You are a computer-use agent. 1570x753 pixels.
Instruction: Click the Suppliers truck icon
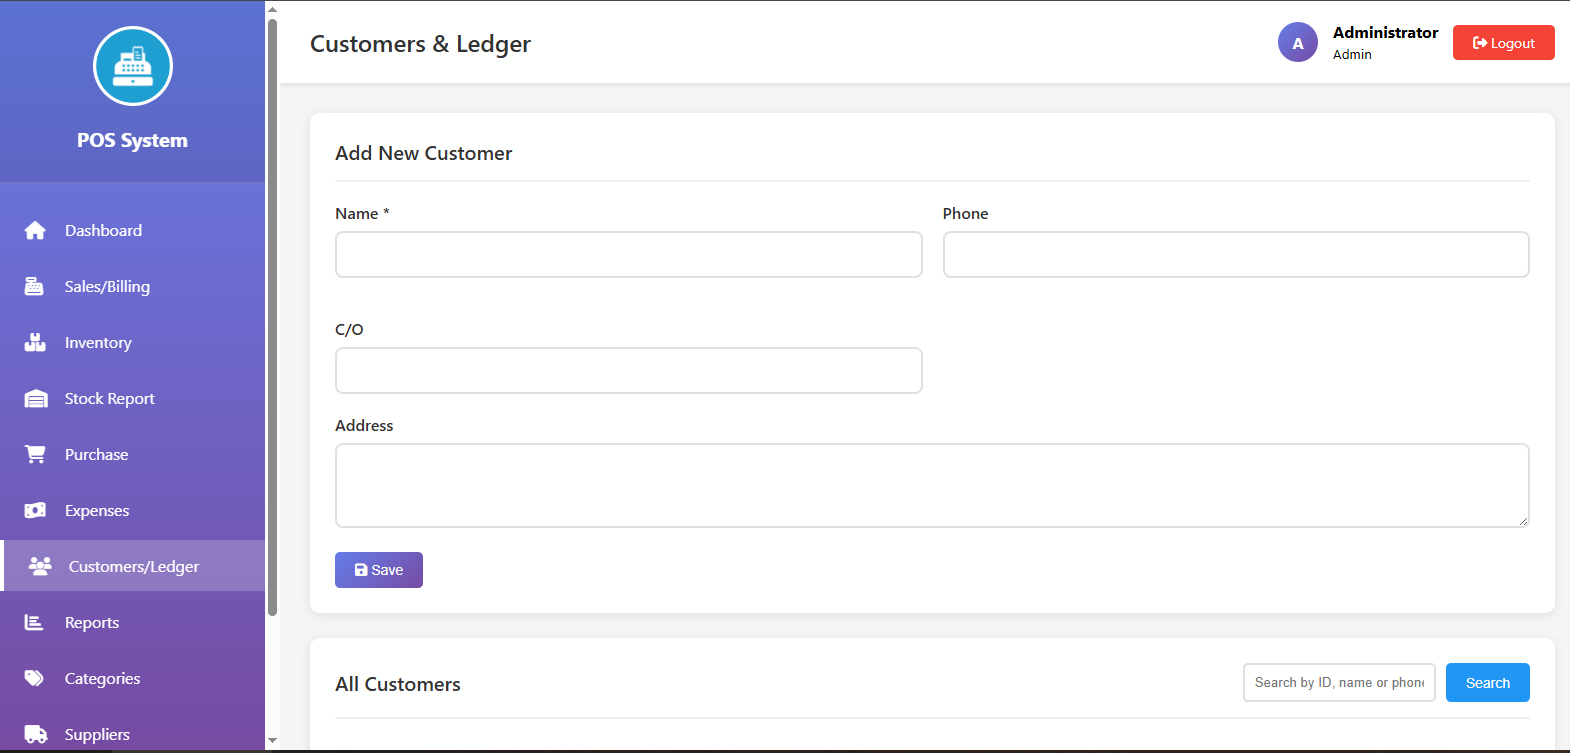[x=35, y=735]
